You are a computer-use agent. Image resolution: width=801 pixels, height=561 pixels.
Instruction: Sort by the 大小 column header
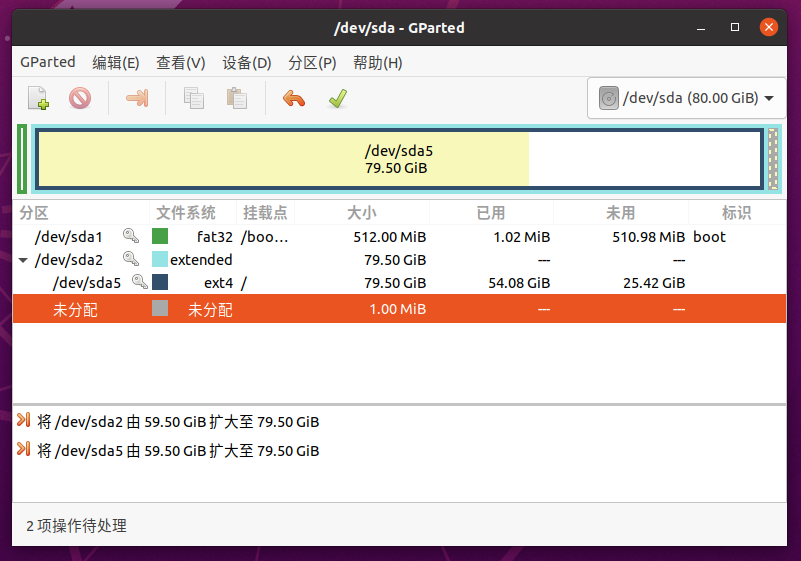click(x=362, y=213)
